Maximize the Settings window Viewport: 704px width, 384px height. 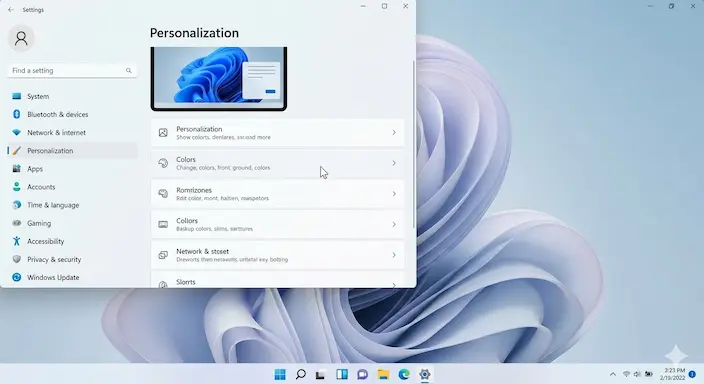[384, 6]
